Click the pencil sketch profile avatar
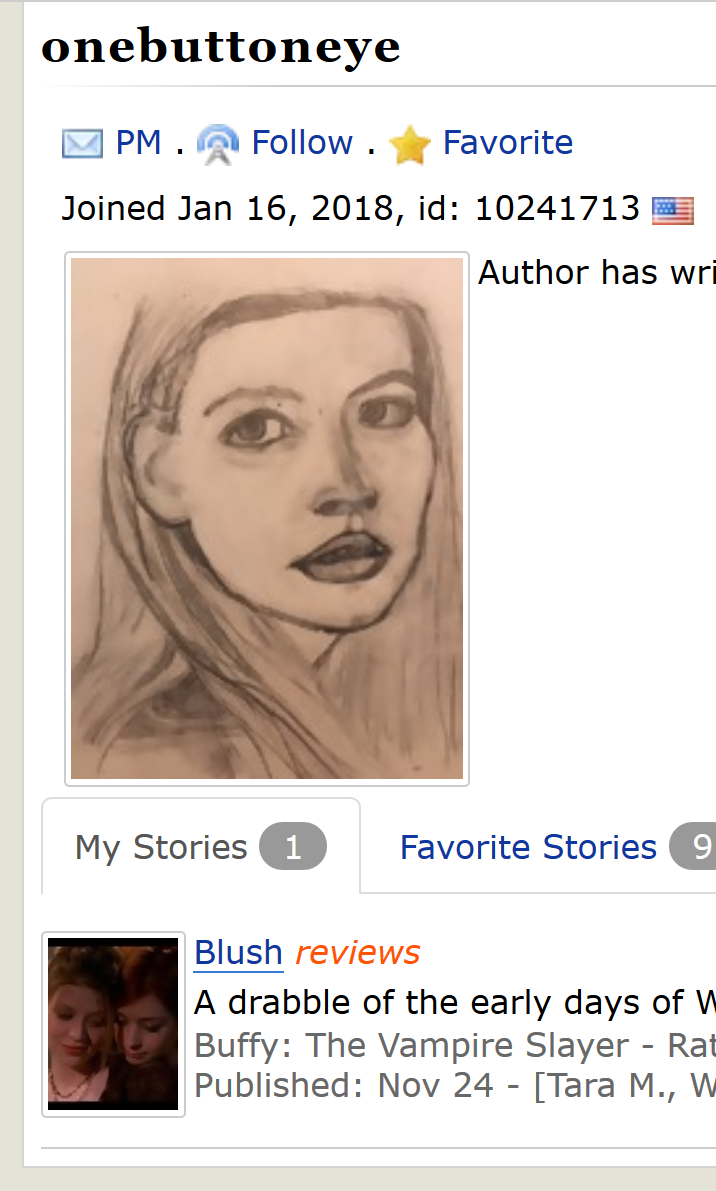The height and width of the screenshot is (1191, 716). pyautogui.click(x=267, y=518)
